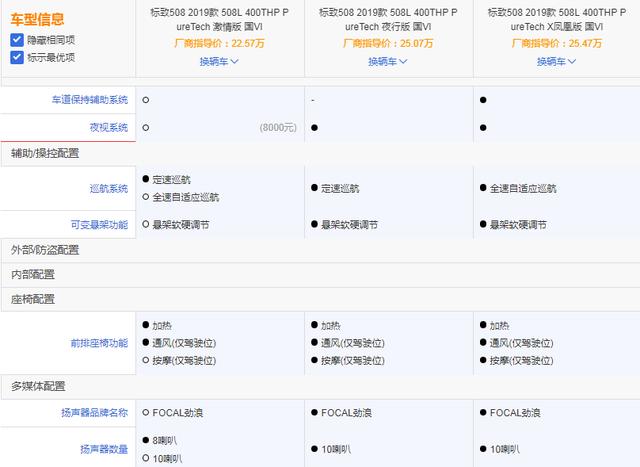Click the 夜行版 国VI model title
The width and height of the screenshot is (640, 467).
388,20
